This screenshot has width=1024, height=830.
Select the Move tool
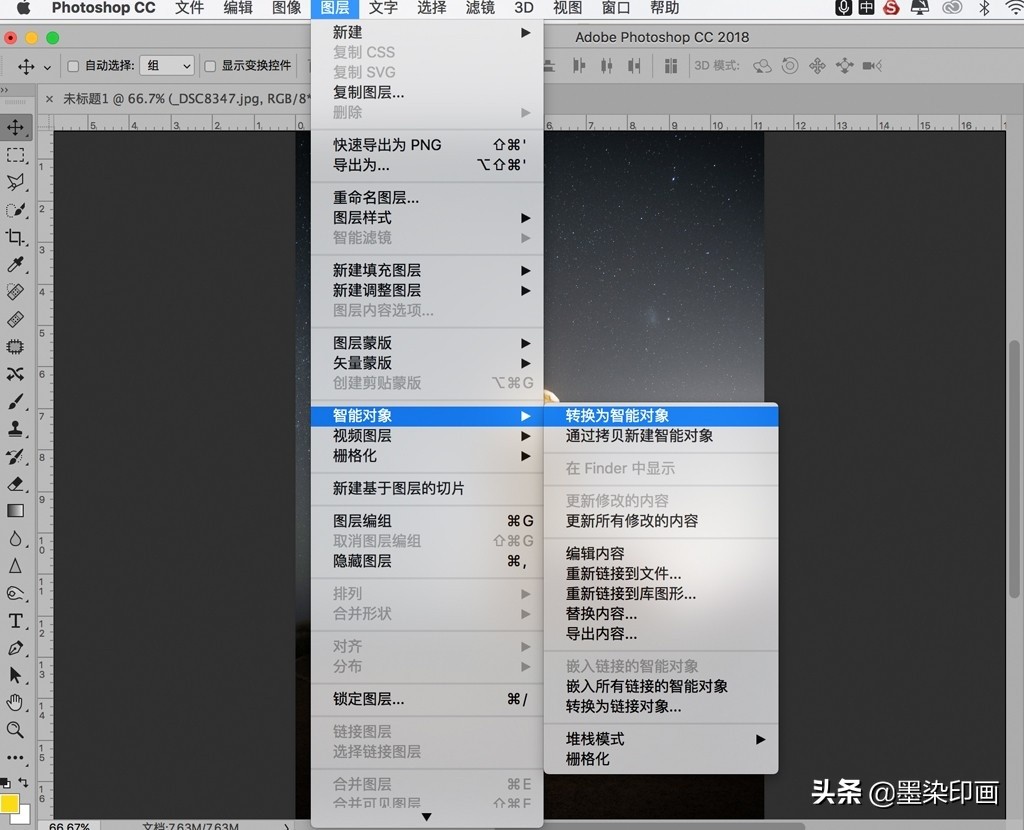(16, 127)
